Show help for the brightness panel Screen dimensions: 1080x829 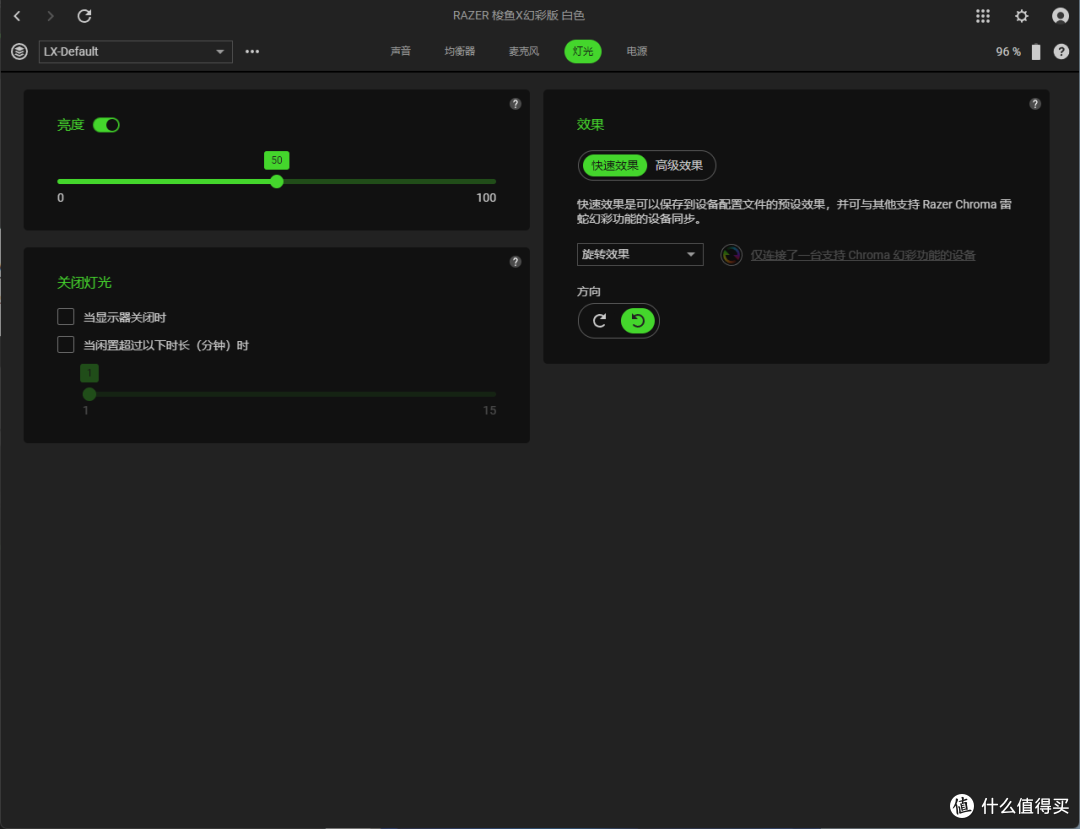pos(515,104)
